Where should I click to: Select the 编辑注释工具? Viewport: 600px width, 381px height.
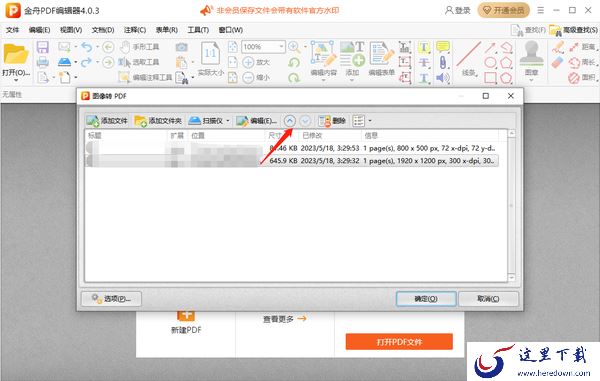click(145, 77)
